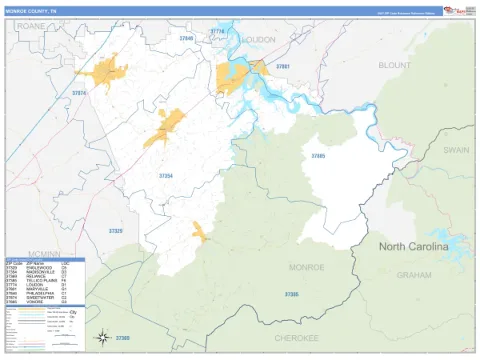
Task: Click the MONROE COUNTY, TN title text
Action: (31, 11)
